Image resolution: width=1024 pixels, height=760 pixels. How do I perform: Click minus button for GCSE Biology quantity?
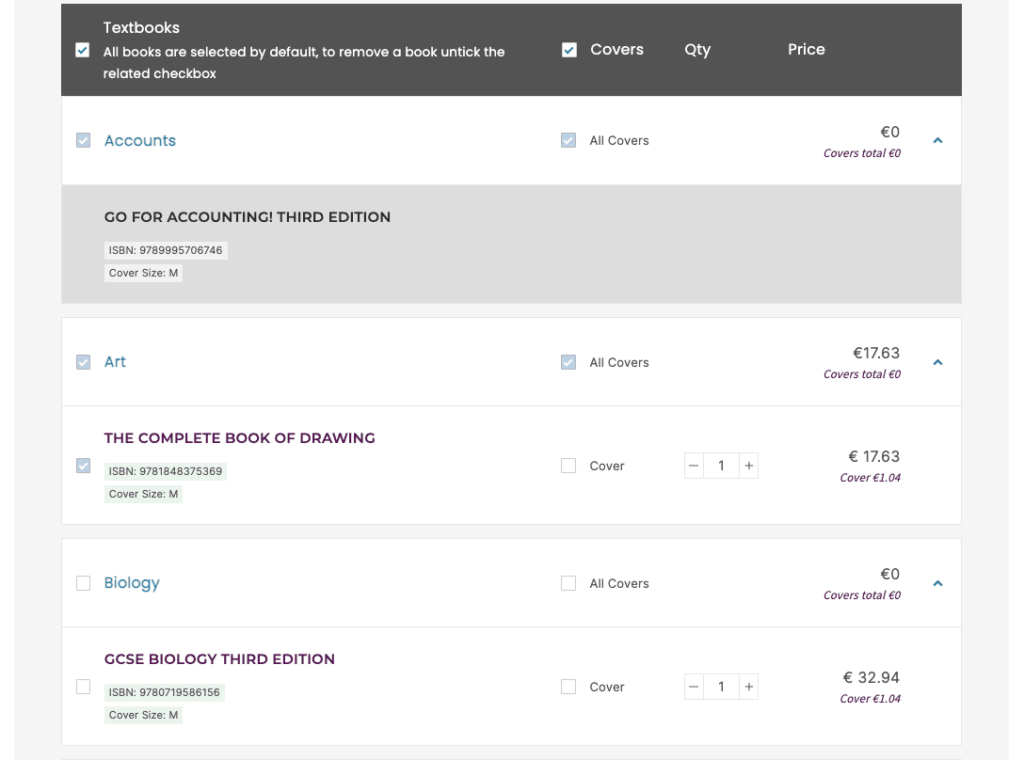click(694, 687)
